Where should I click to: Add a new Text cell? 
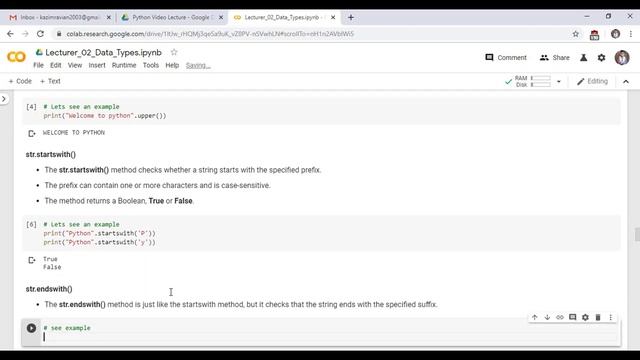50,81
